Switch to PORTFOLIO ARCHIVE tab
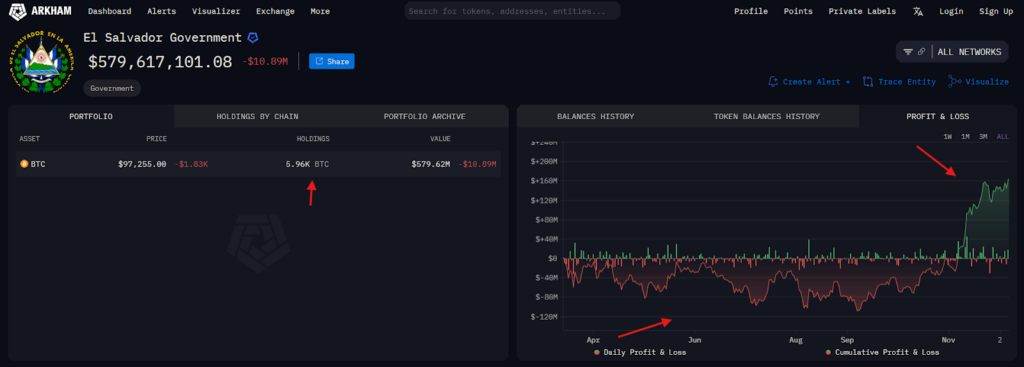The width and height of the screenshot is (1024, 367). [424, 116]
